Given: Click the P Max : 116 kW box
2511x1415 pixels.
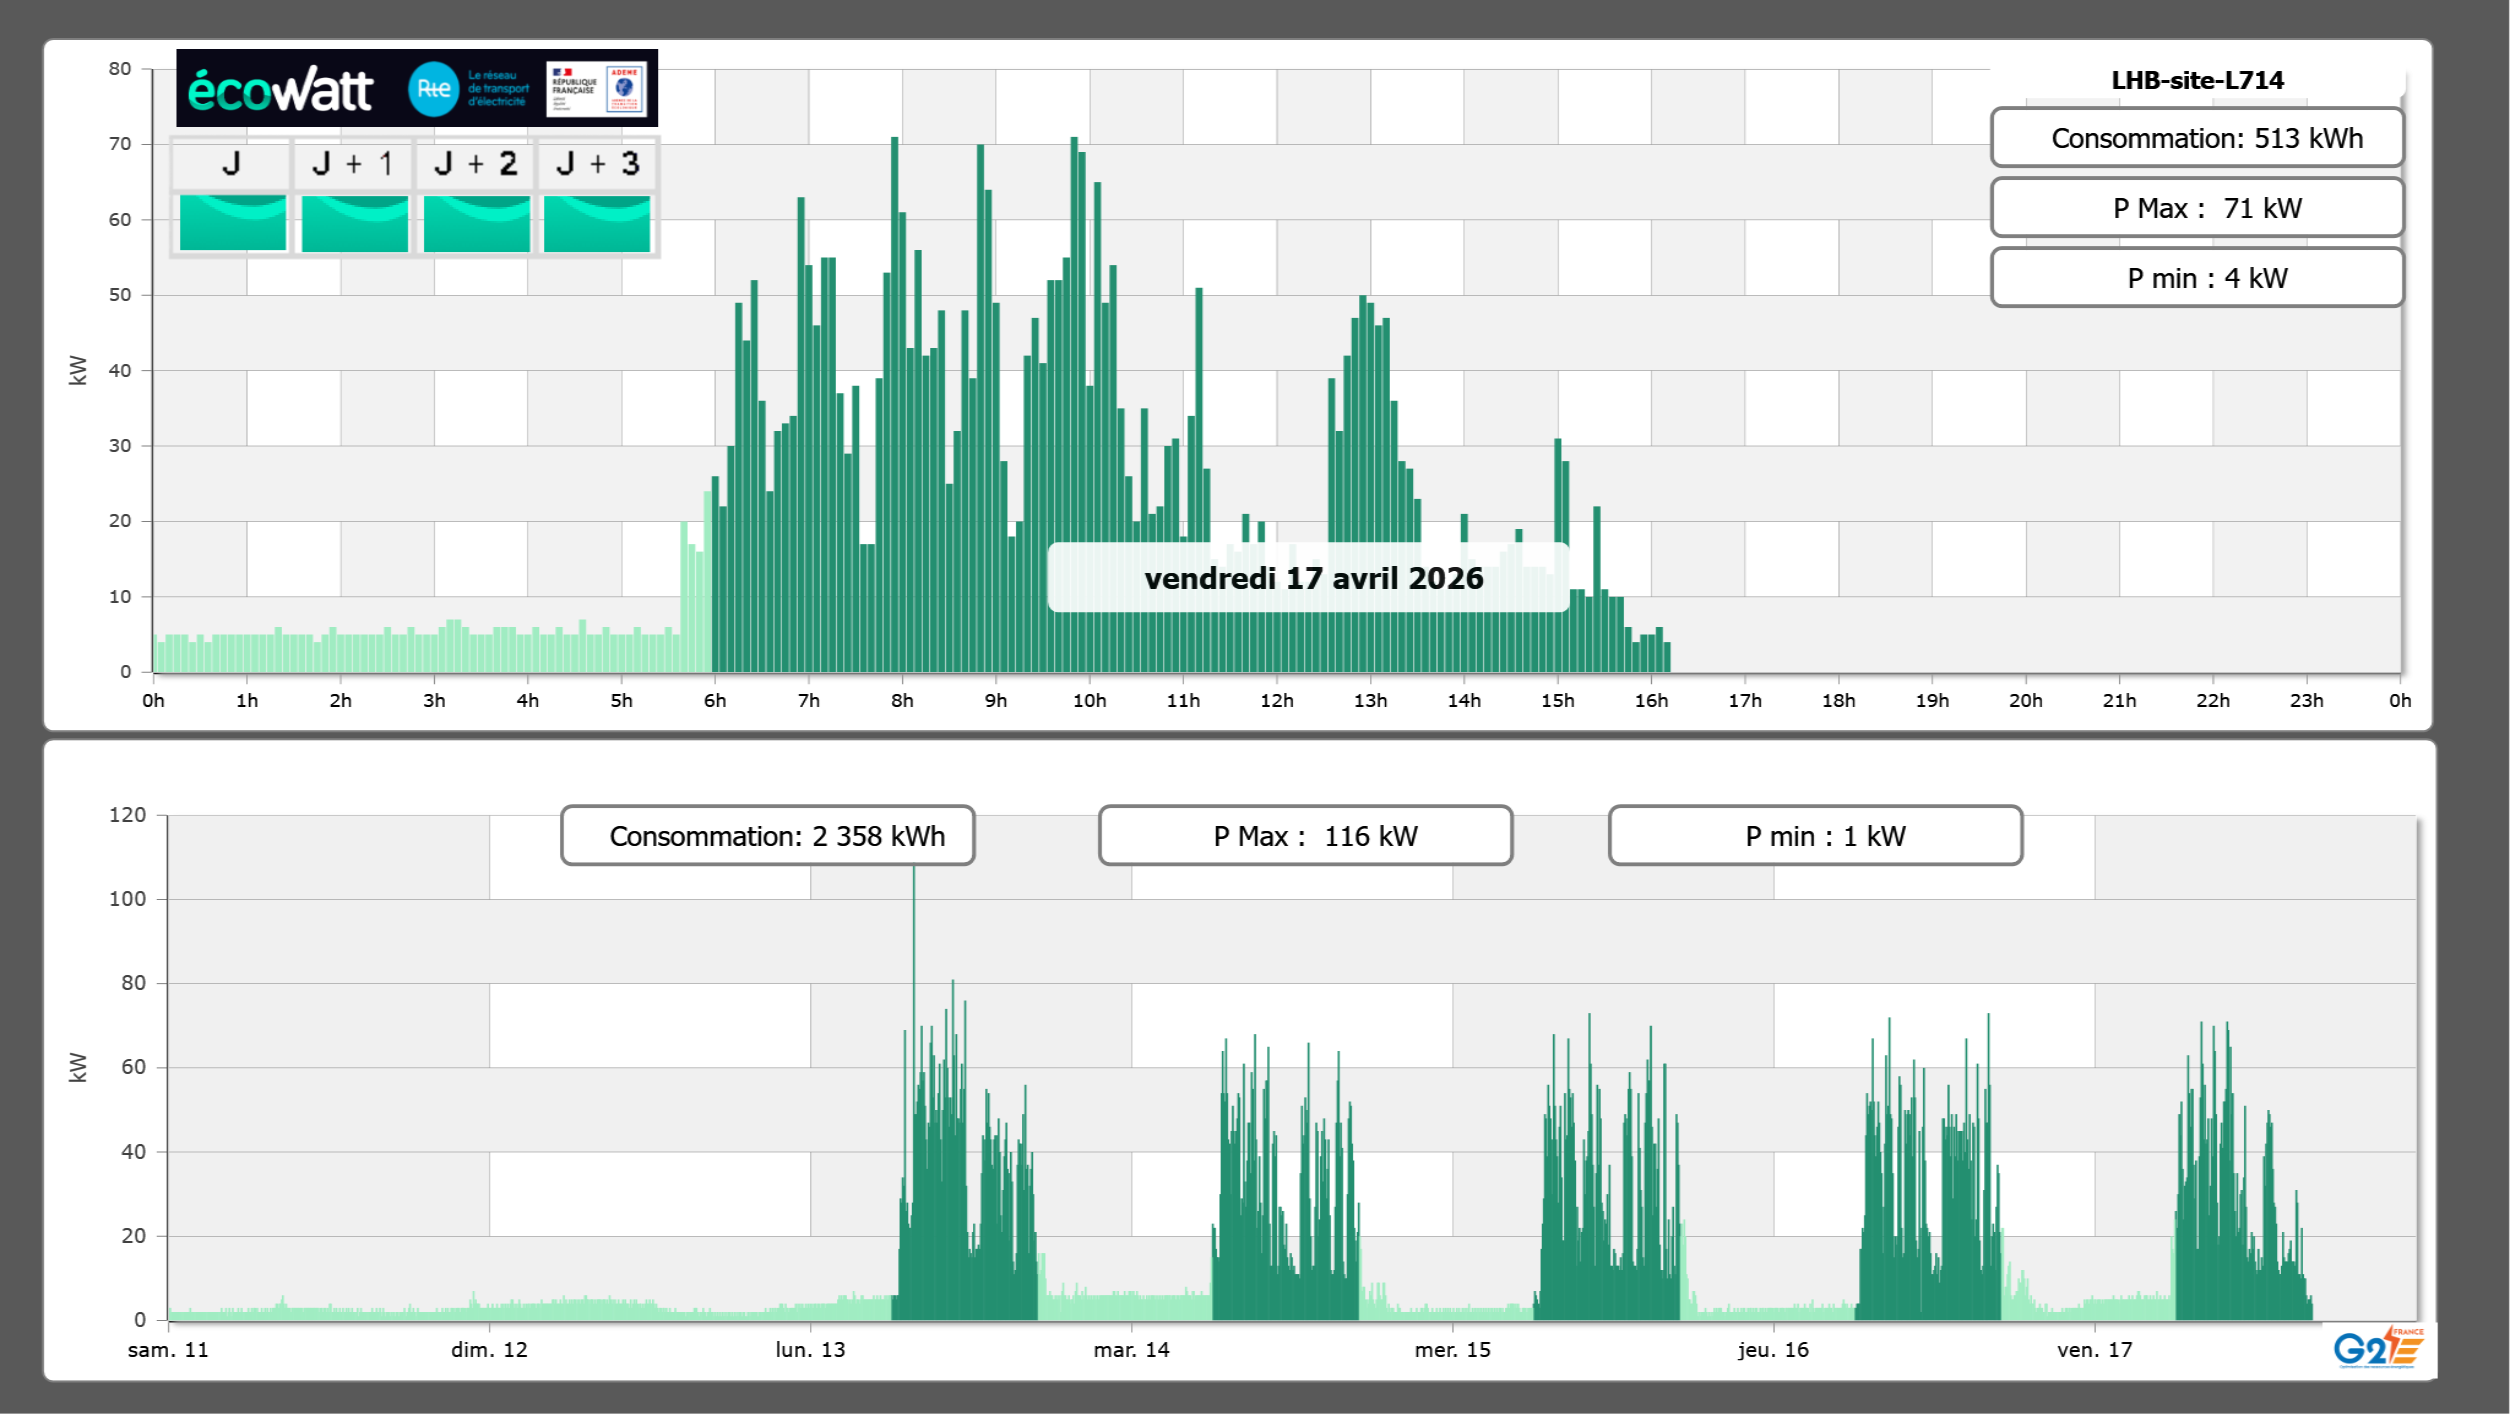Looking at the screenshot, I should click(x=1305, y=836).
